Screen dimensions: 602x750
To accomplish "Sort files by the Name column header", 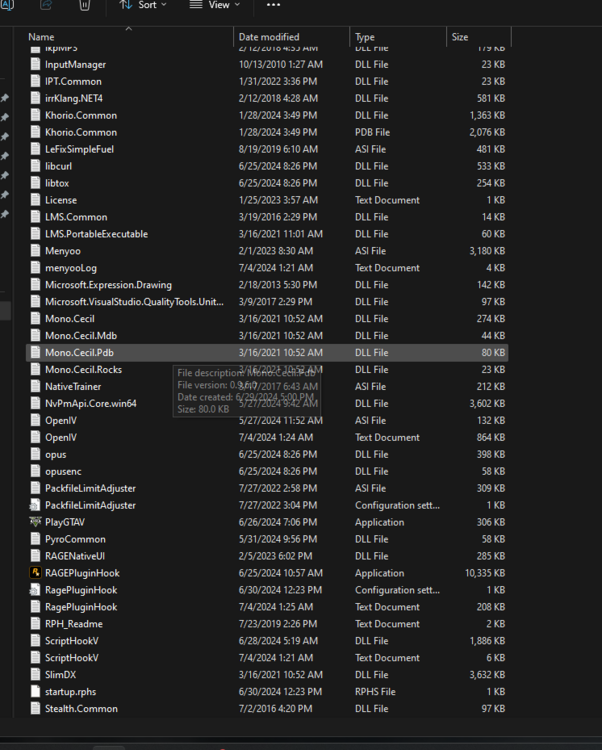I will point(41,37).
